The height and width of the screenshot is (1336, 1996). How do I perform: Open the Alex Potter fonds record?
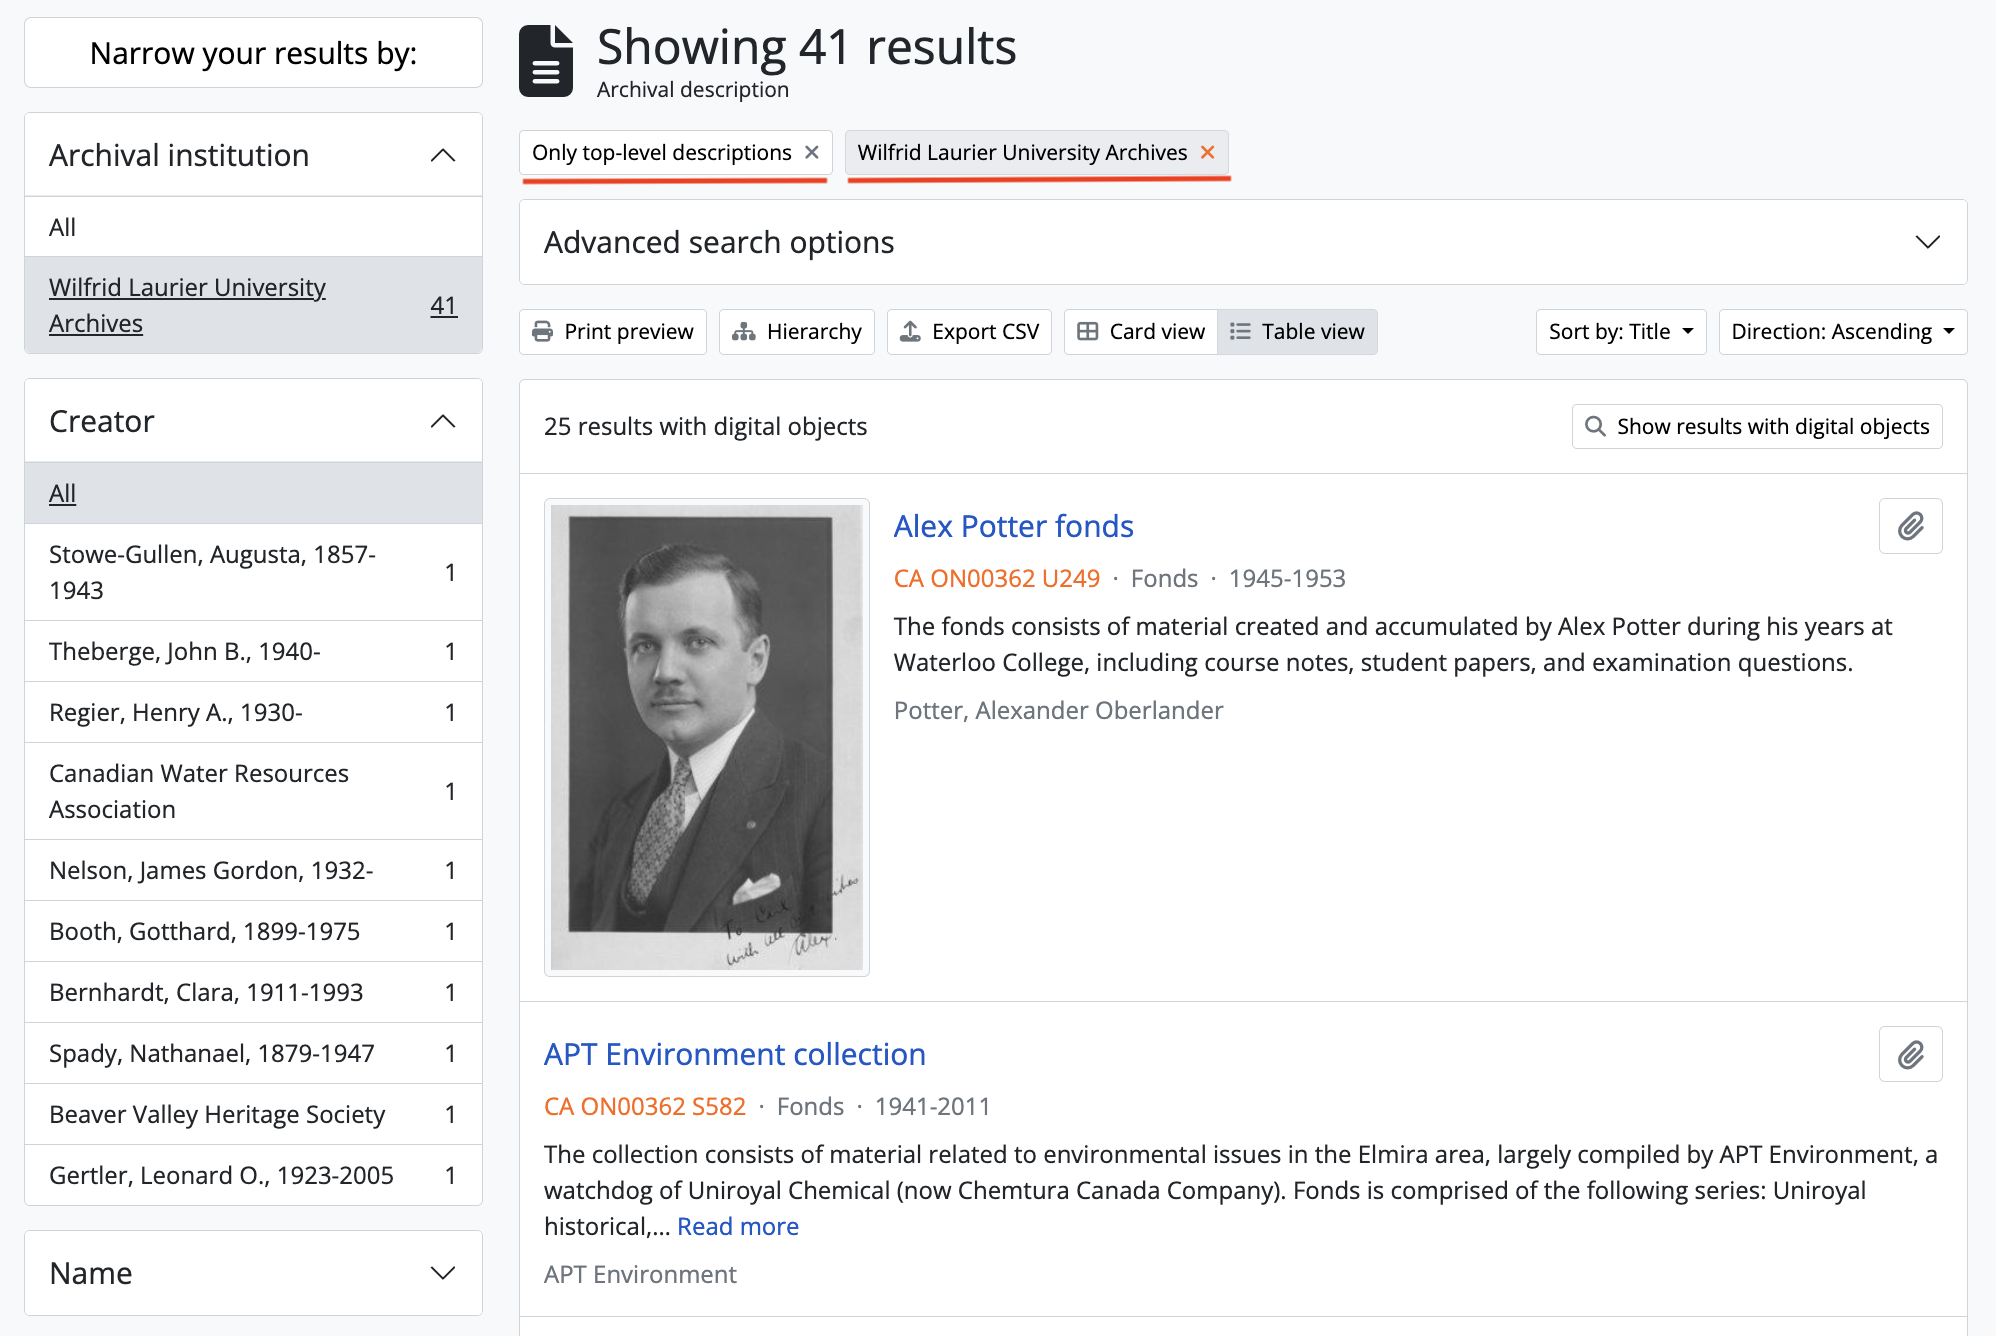[1013, 526]
